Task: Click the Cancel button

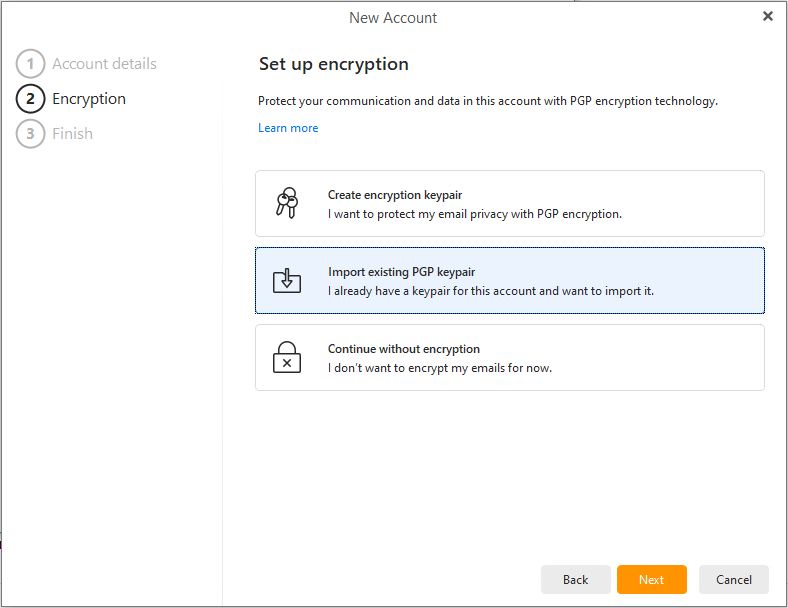Action: (734, 579)
